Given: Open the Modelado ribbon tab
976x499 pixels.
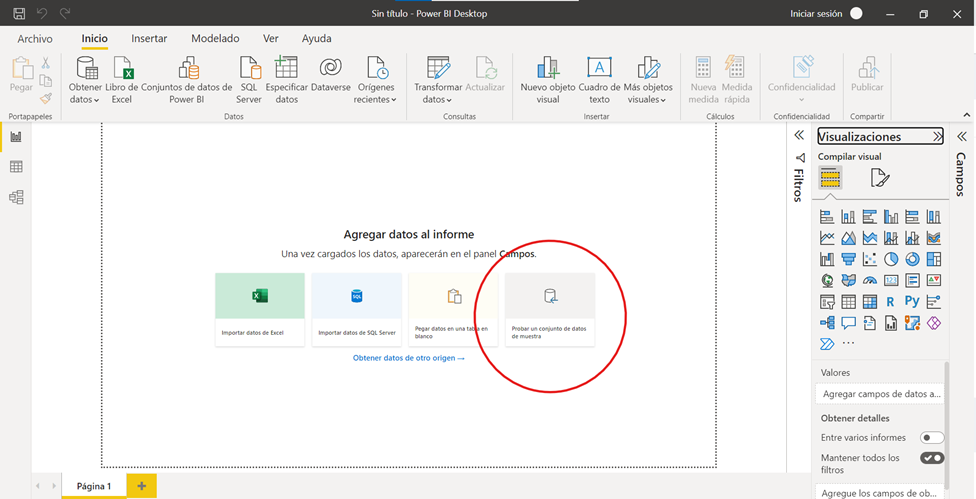Looking at the screenshot, I should [215, 39].
